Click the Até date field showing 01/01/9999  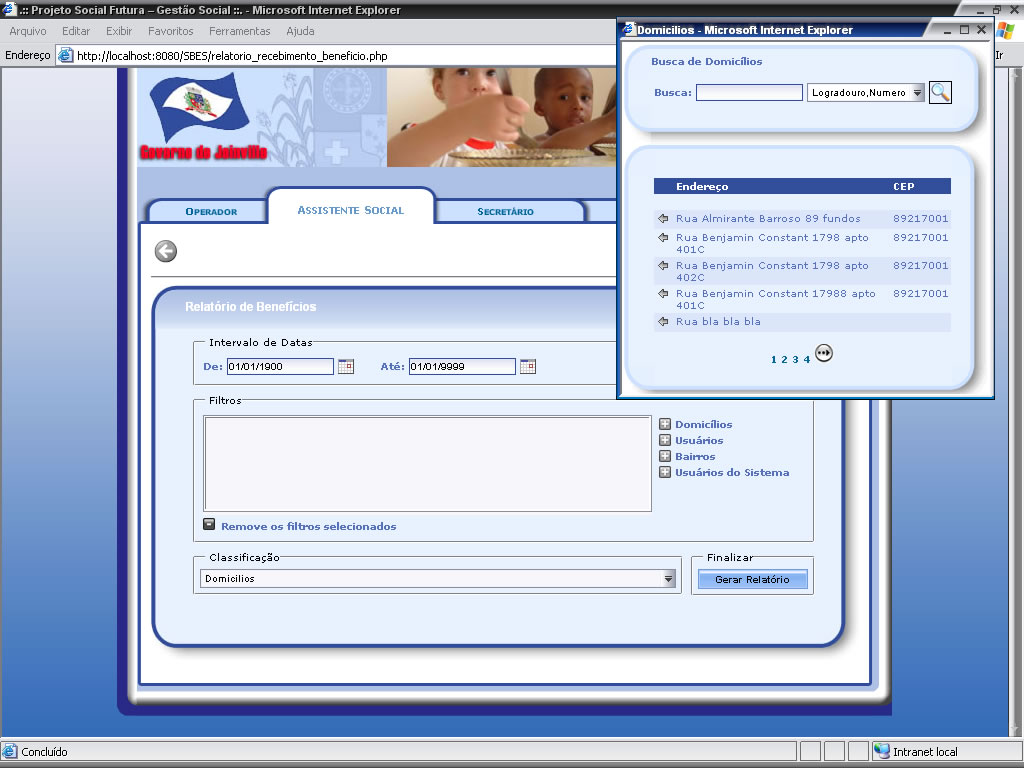click(x=462, y=366)
